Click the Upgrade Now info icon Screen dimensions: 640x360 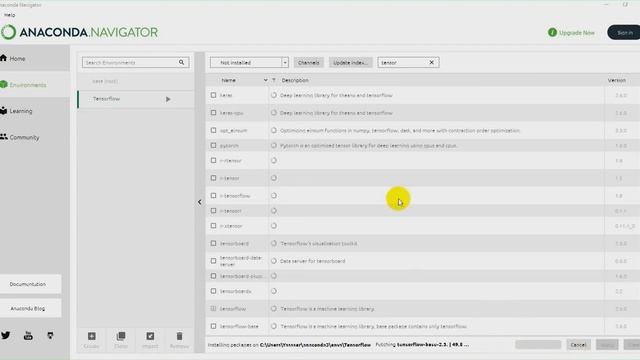(x=552, y=32)
